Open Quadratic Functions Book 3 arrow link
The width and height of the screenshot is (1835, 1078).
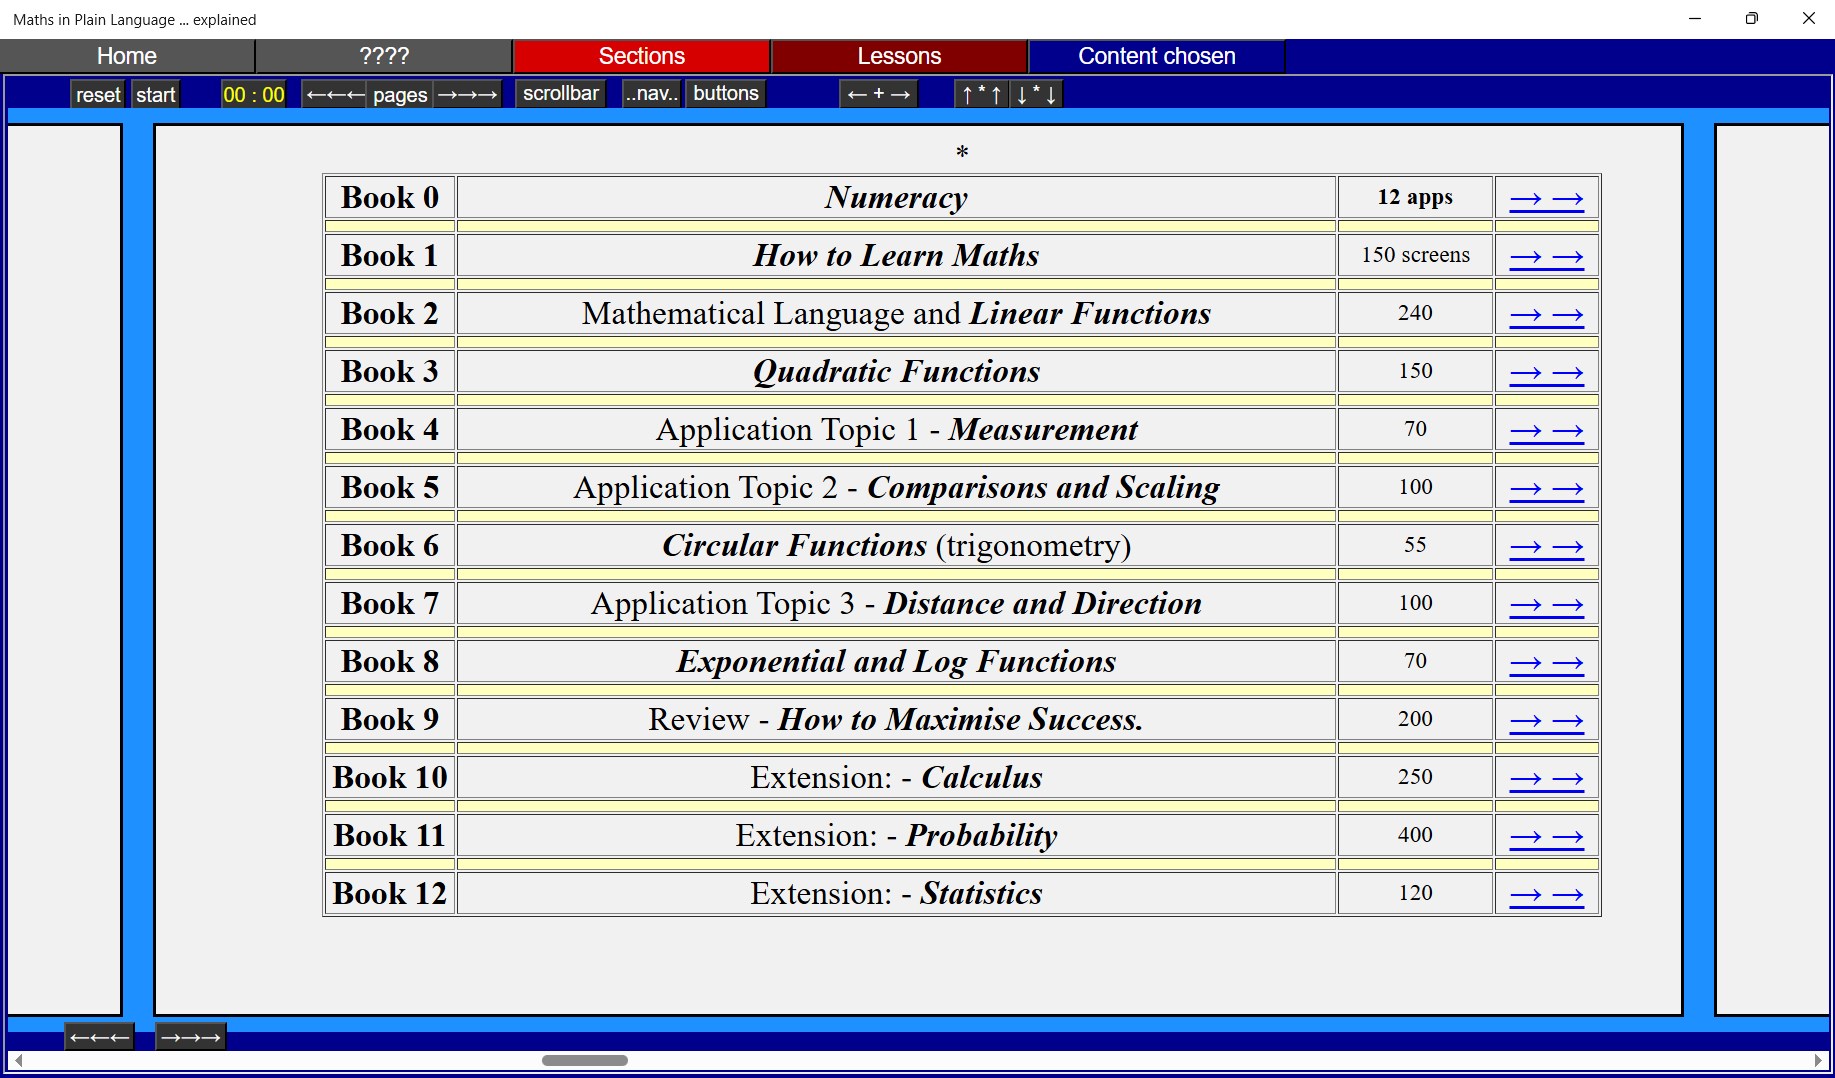pos(1546,373)
